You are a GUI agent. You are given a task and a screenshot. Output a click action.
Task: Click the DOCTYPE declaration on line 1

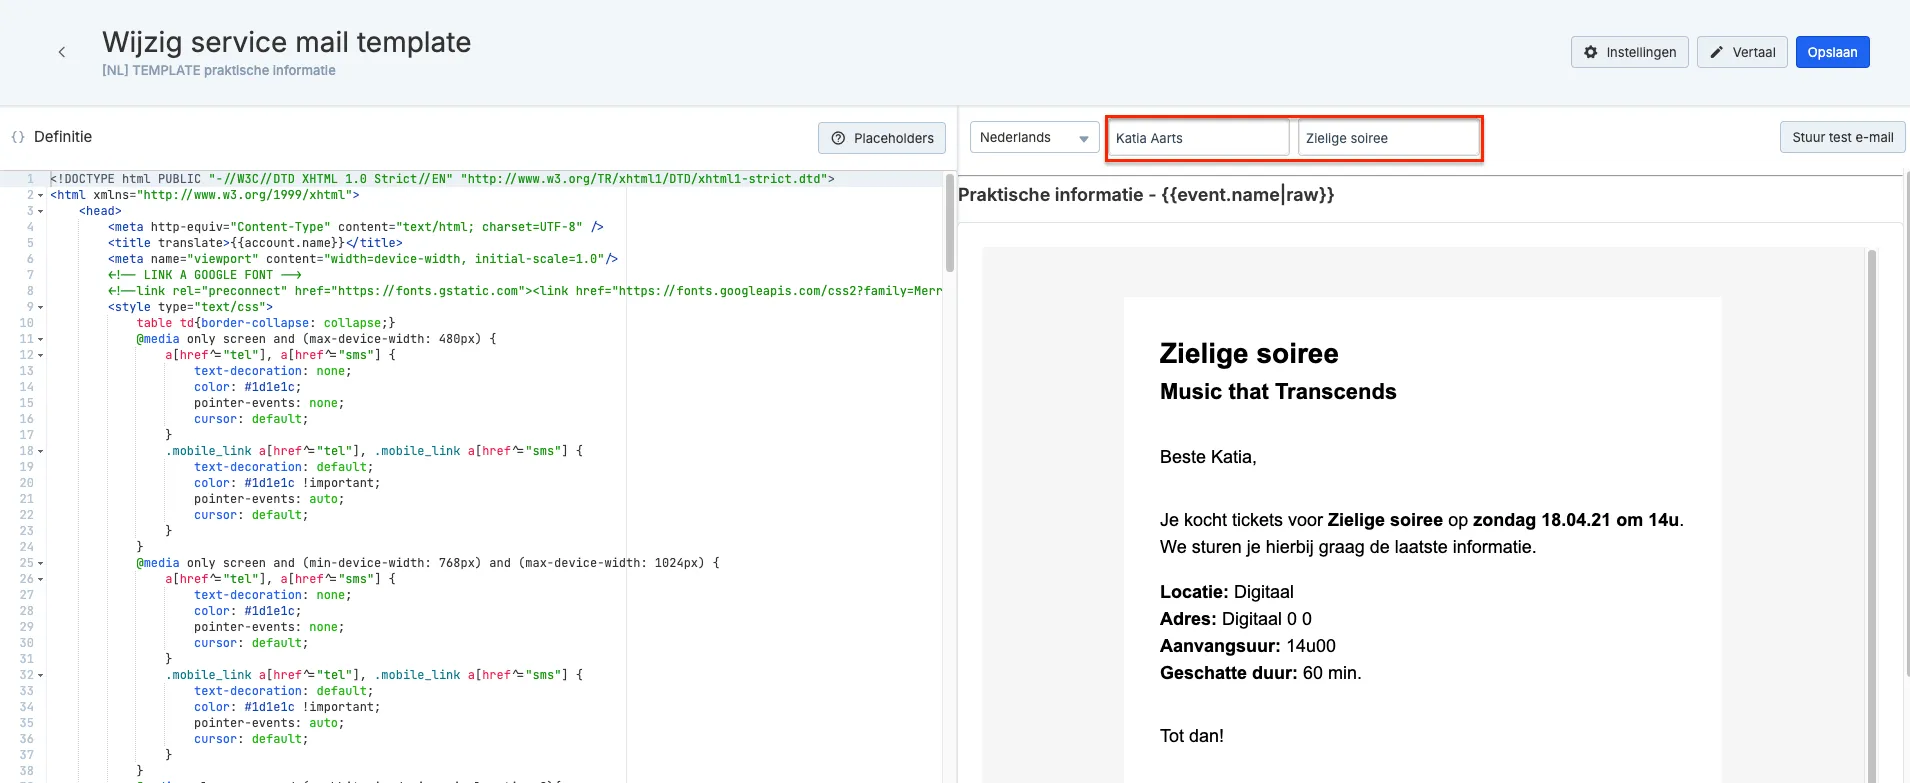(x=442, y=179)
